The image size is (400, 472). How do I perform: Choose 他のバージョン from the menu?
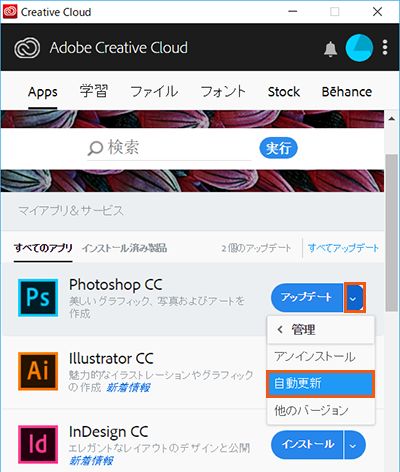321,410
